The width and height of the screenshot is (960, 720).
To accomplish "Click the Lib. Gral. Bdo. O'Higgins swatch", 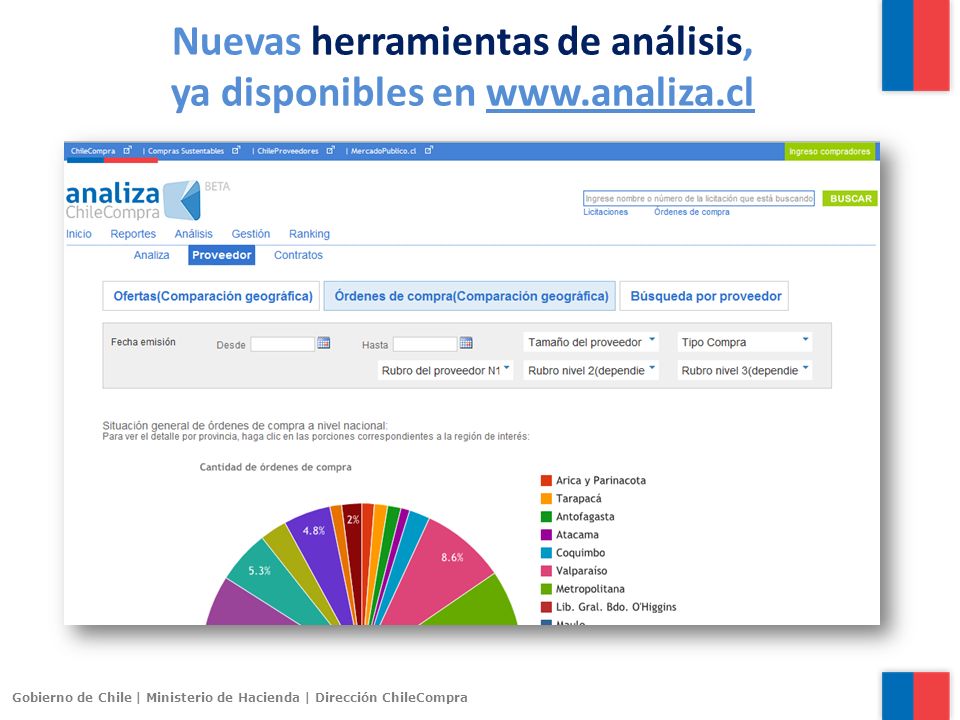I will point(547,607).
